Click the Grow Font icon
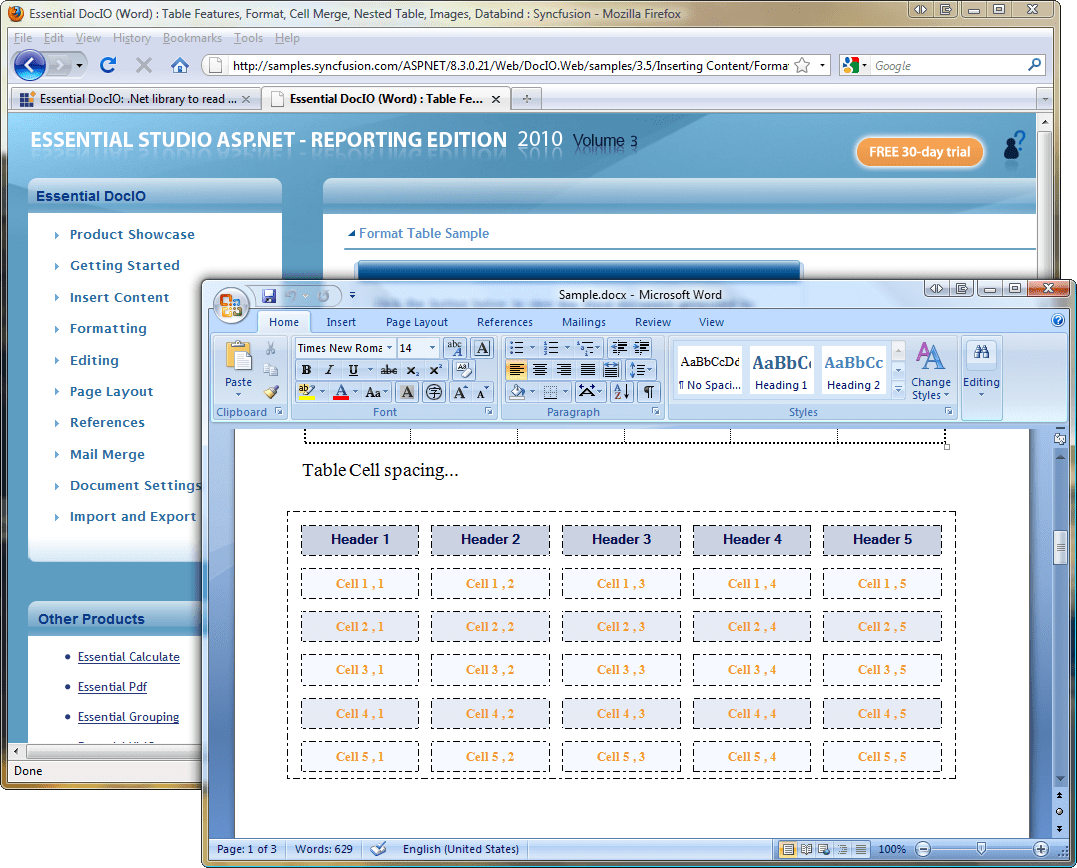 [x=460, y=392]
